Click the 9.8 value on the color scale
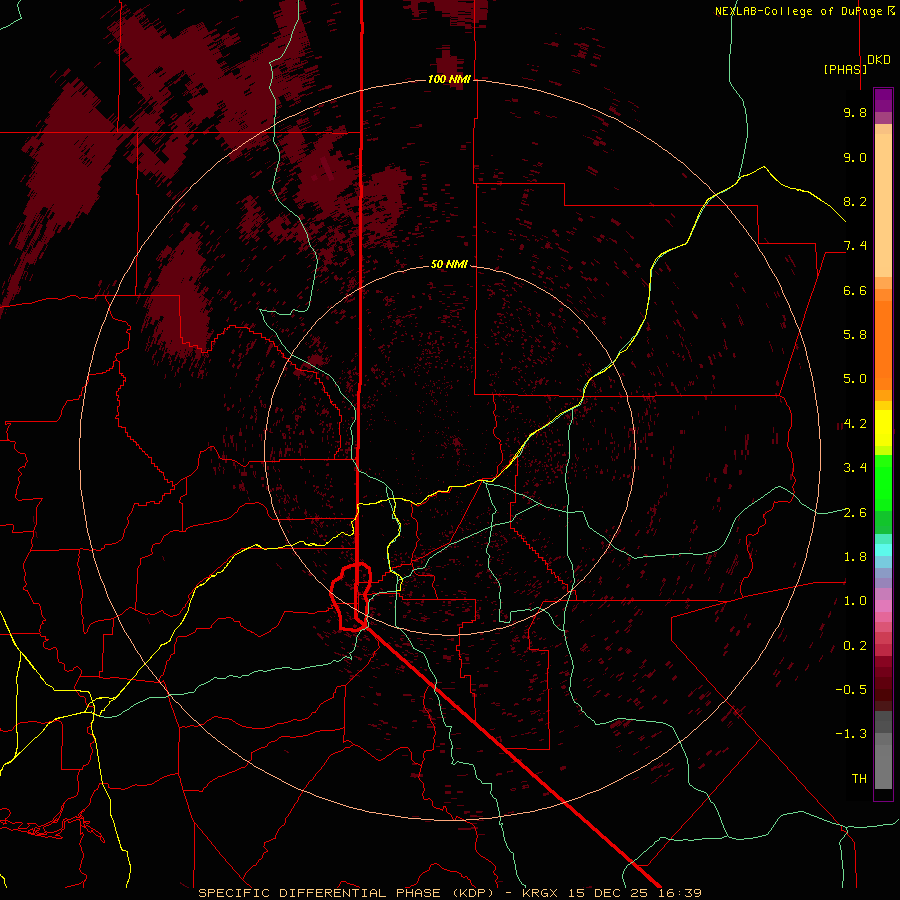Image resolution: width=900 pixels, height=900 pixels. 855,112
